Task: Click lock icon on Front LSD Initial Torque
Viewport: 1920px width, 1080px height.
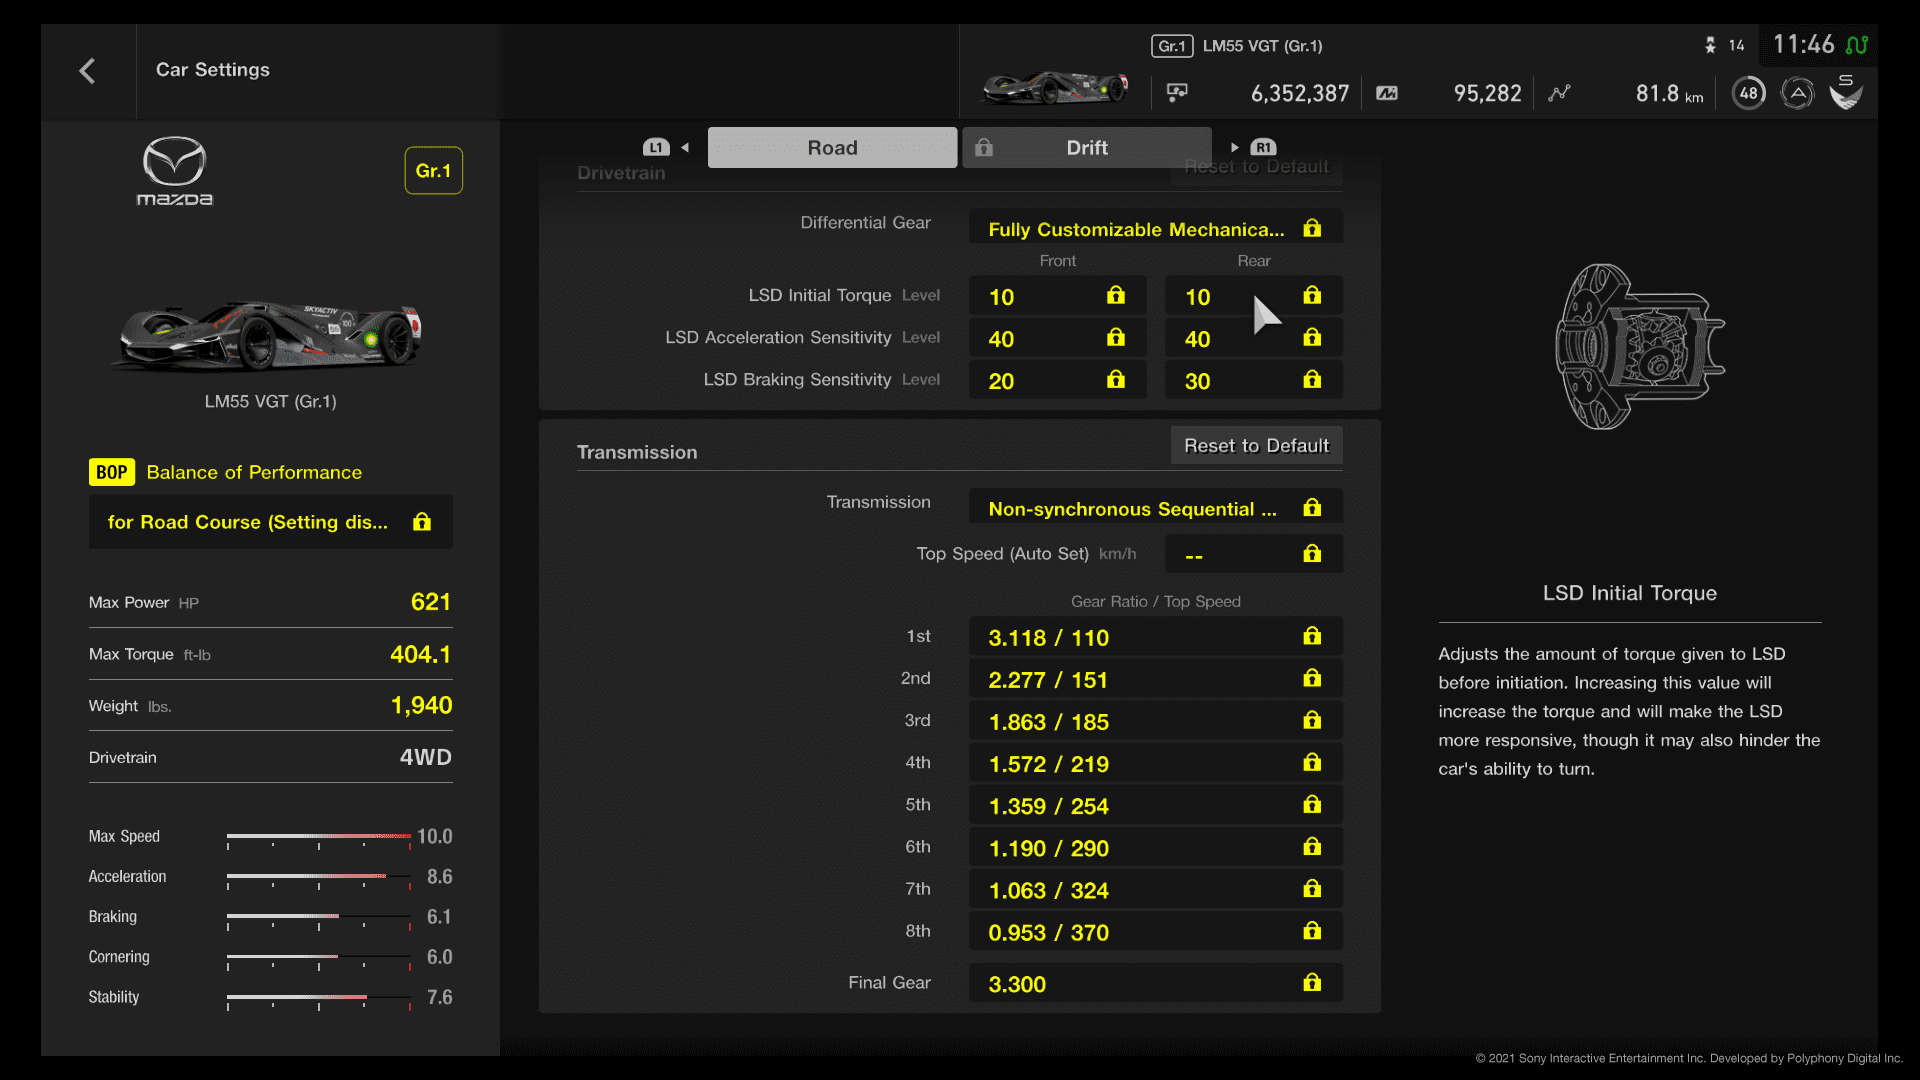Action: click(1116, 295)
